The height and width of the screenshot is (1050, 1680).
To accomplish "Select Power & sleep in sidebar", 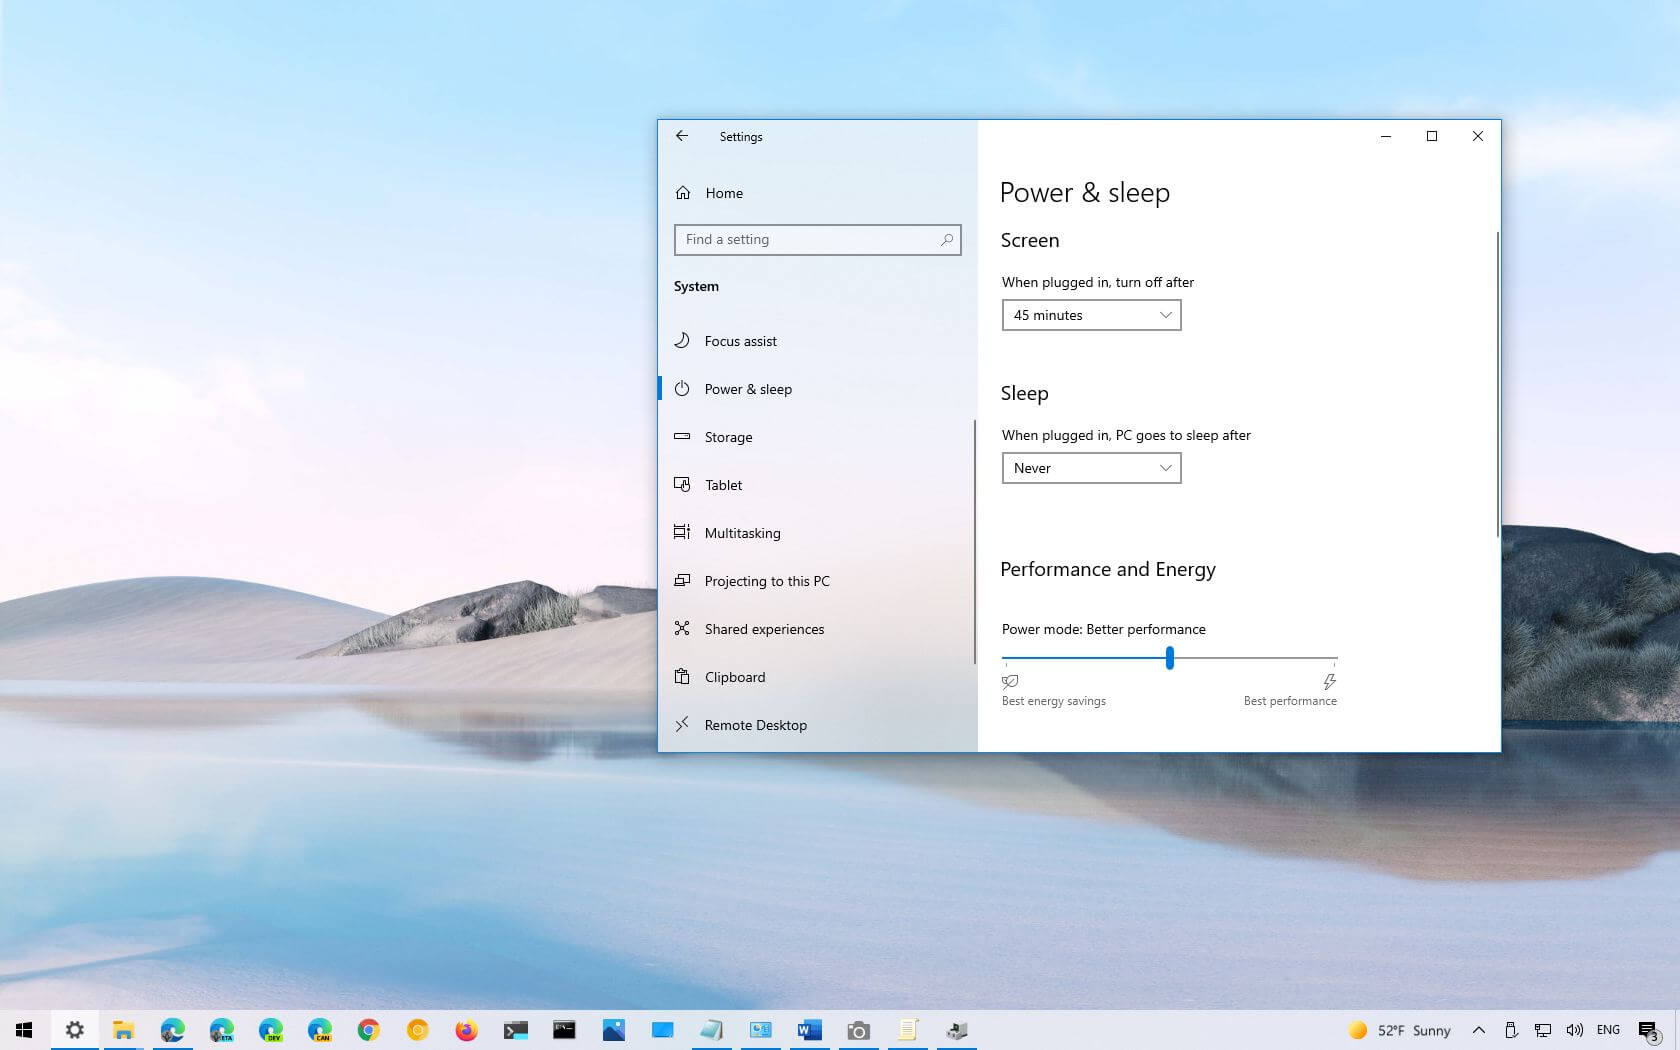I will point(816,389).
